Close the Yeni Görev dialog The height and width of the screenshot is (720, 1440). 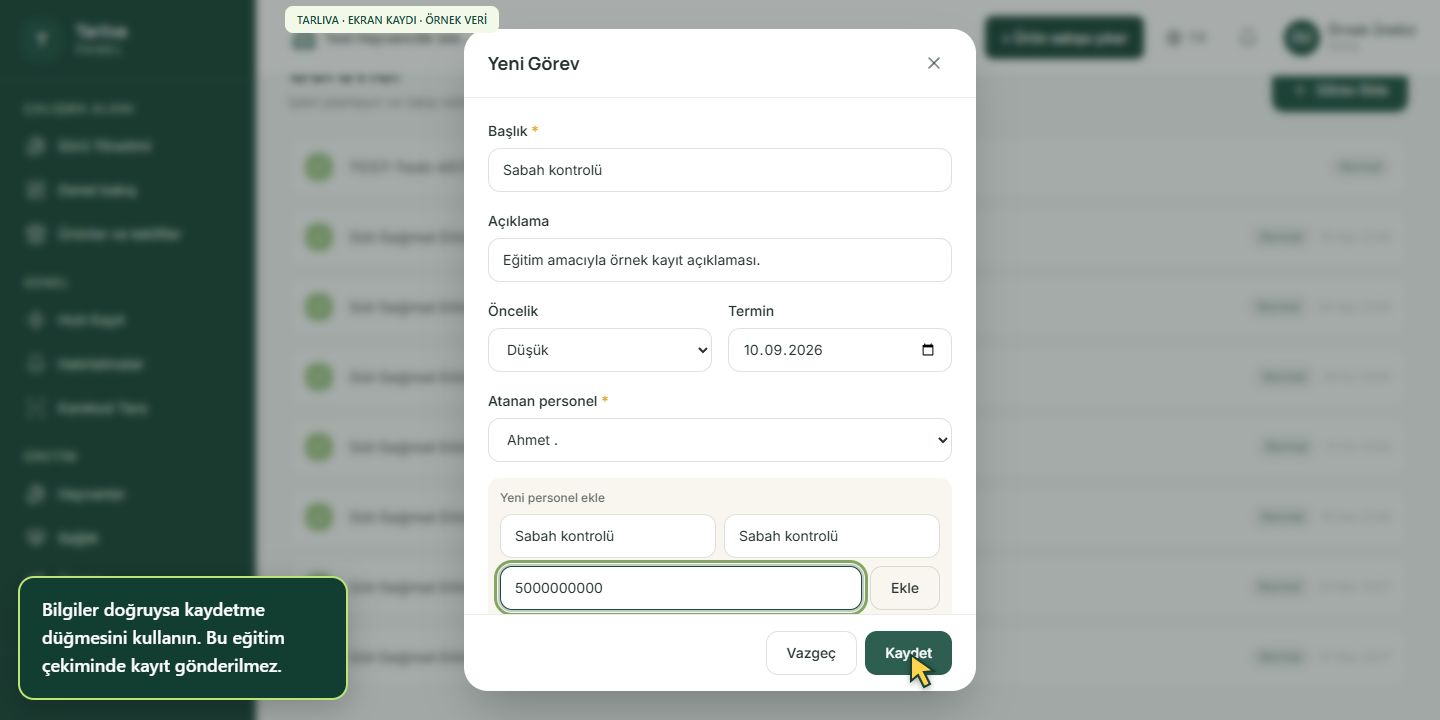(934, 63)
